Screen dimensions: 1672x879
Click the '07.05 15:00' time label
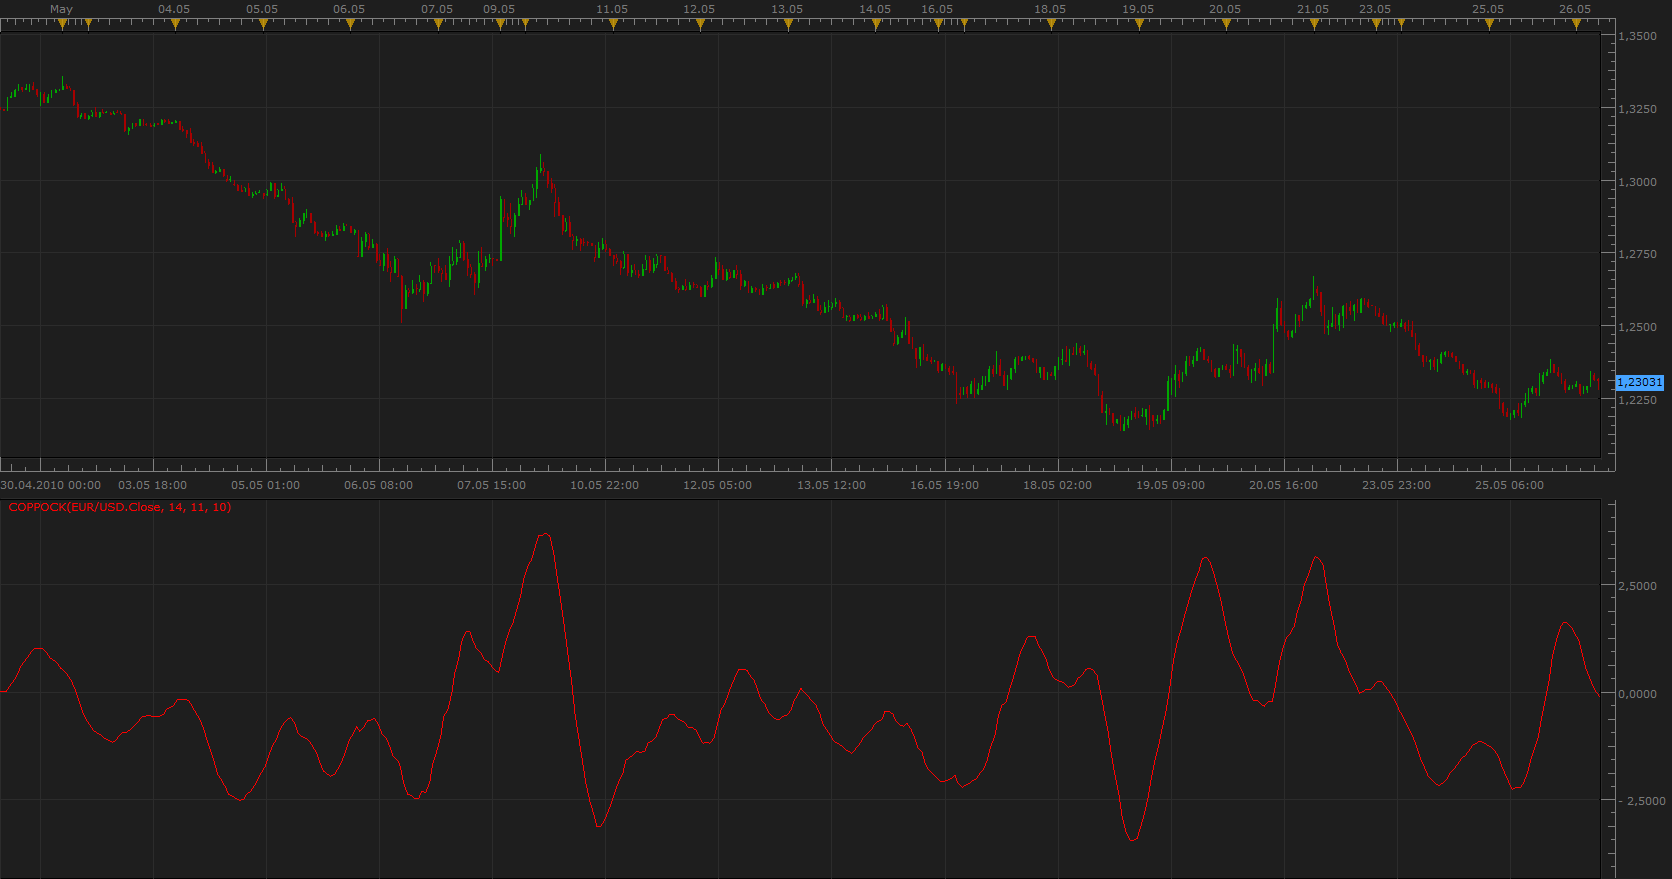(492, 485)
